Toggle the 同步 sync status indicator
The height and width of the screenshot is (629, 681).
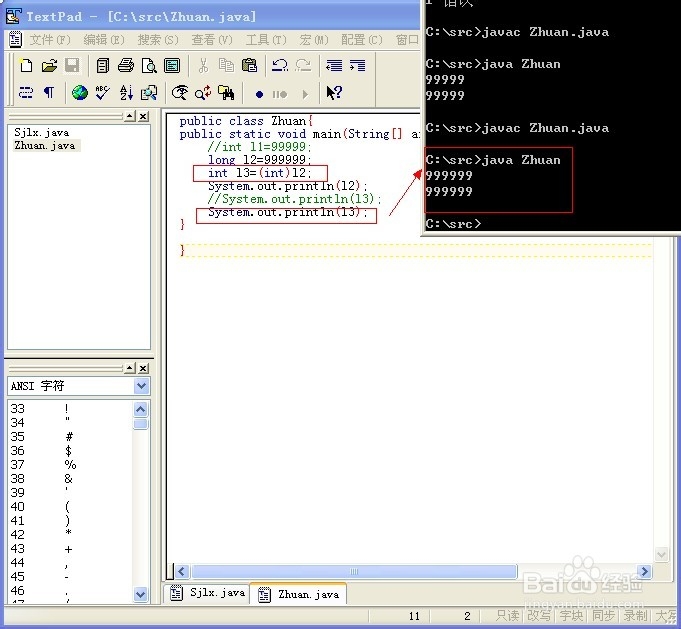[604, 616]
